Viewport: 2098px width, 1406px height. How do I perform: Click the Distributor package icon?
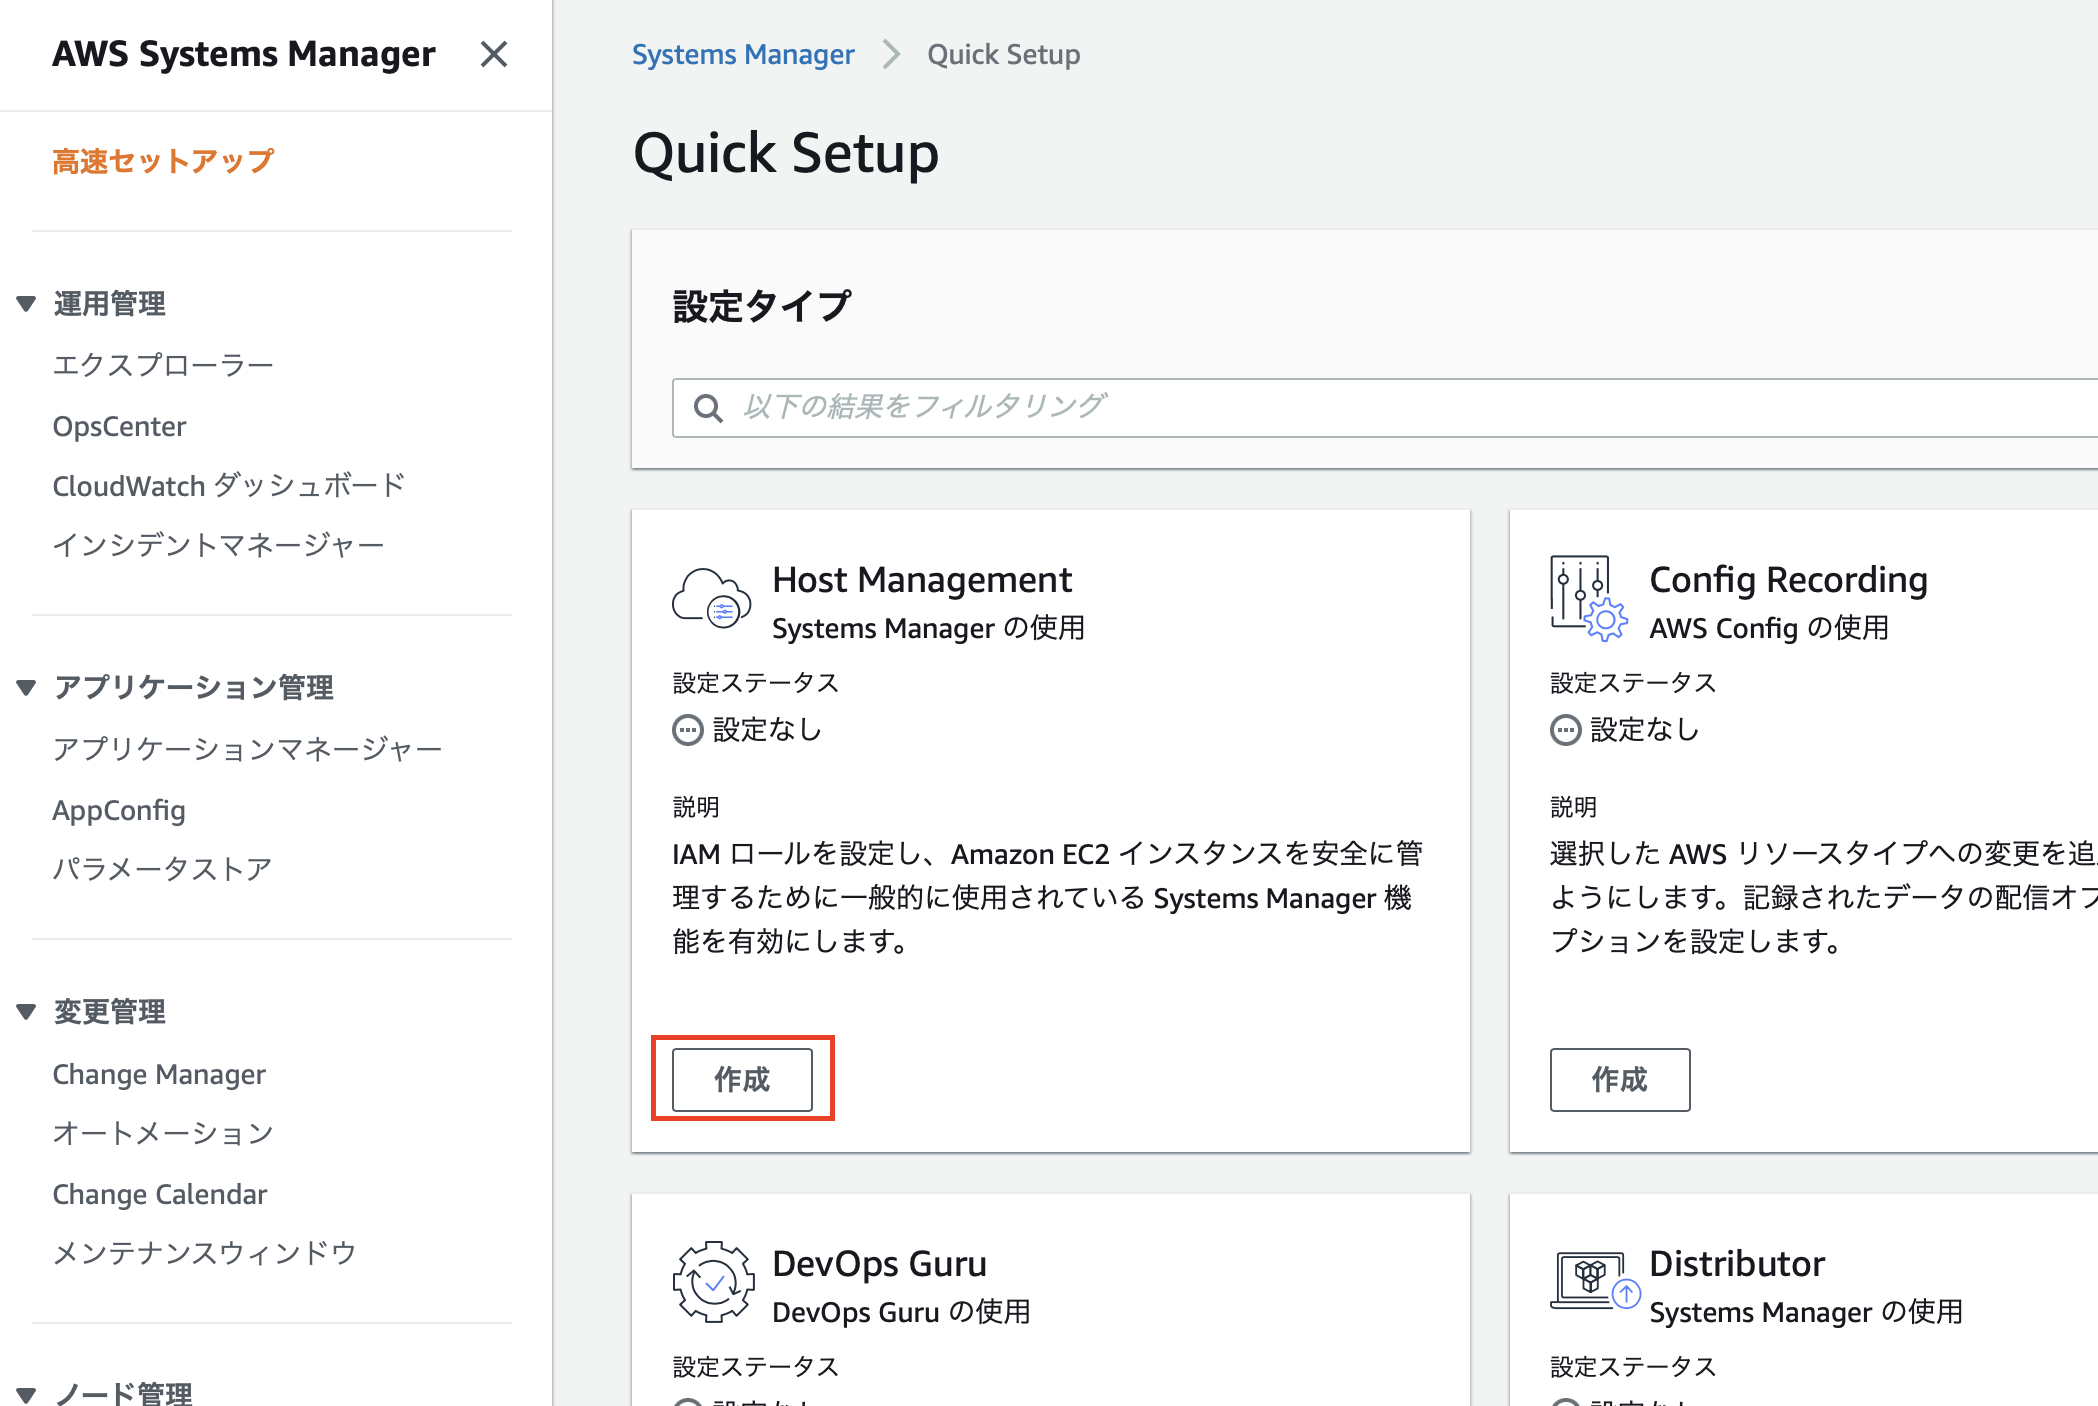1588,1282
